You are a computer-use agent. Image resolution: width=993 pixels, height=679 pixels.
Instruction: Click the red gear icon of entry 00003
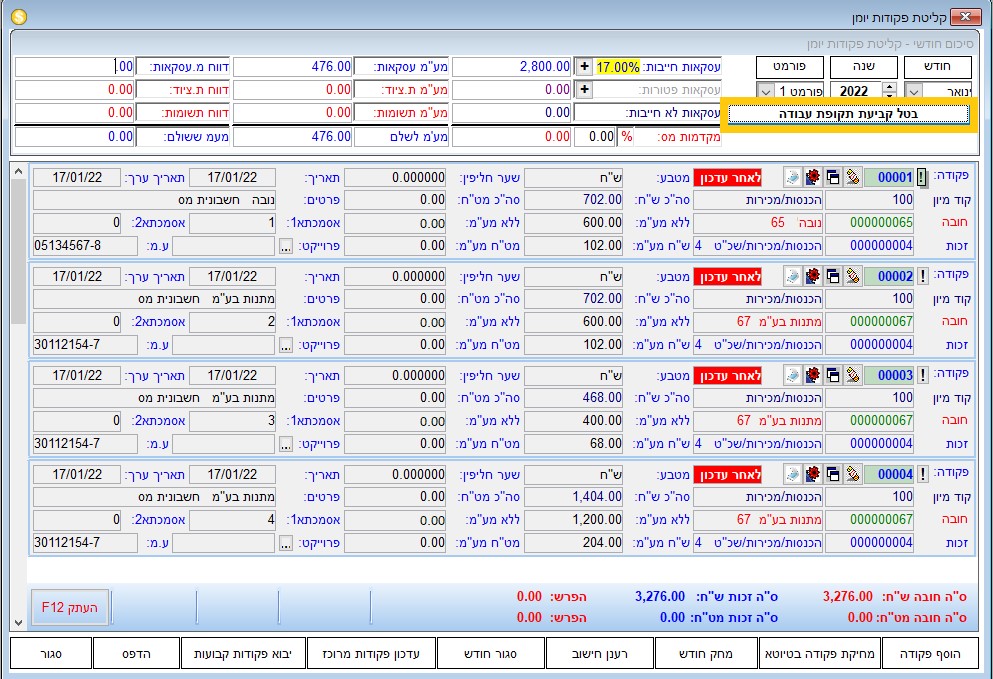813,375
